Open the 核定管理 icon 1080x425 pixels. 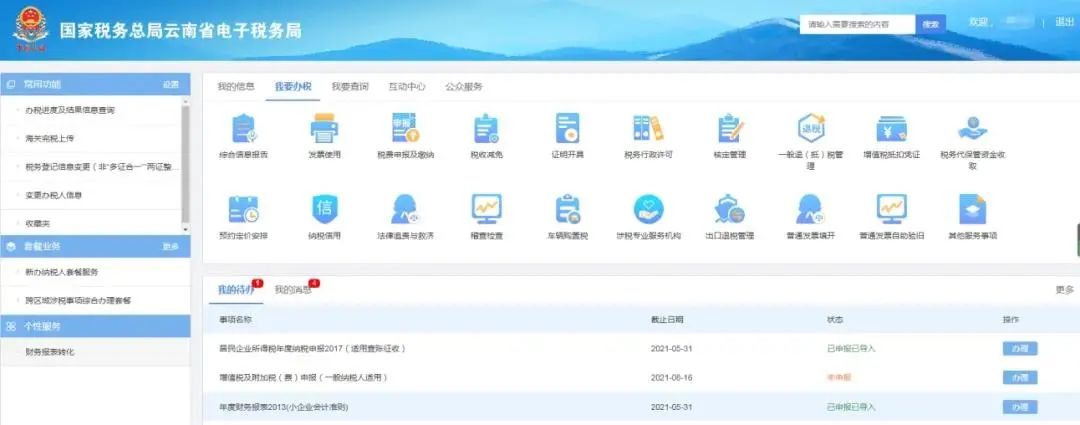click(x=729, y=129)
